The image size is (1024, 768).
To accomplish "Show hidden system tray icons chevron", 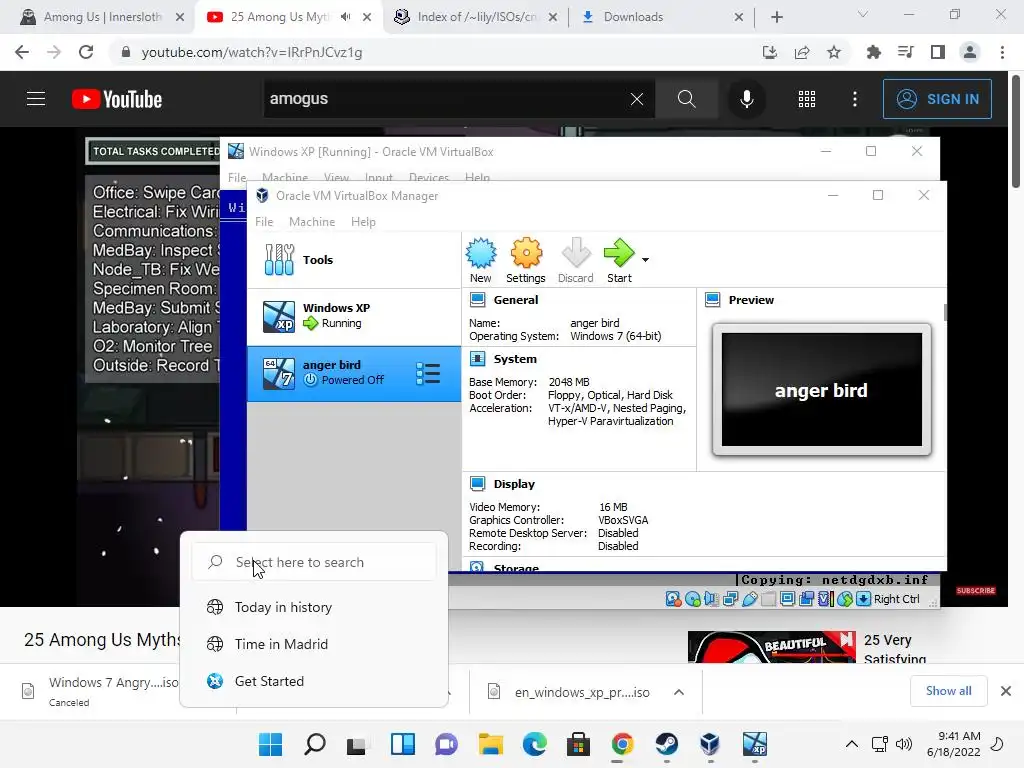I will tap(852, 744).
